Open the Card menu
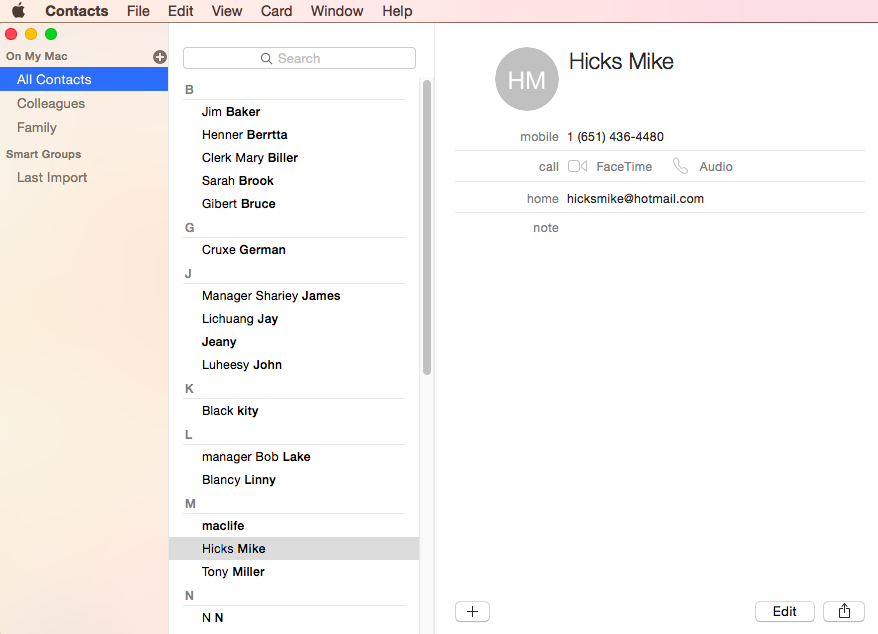Viewport: 878px width, 634px height. click(276, 11)
